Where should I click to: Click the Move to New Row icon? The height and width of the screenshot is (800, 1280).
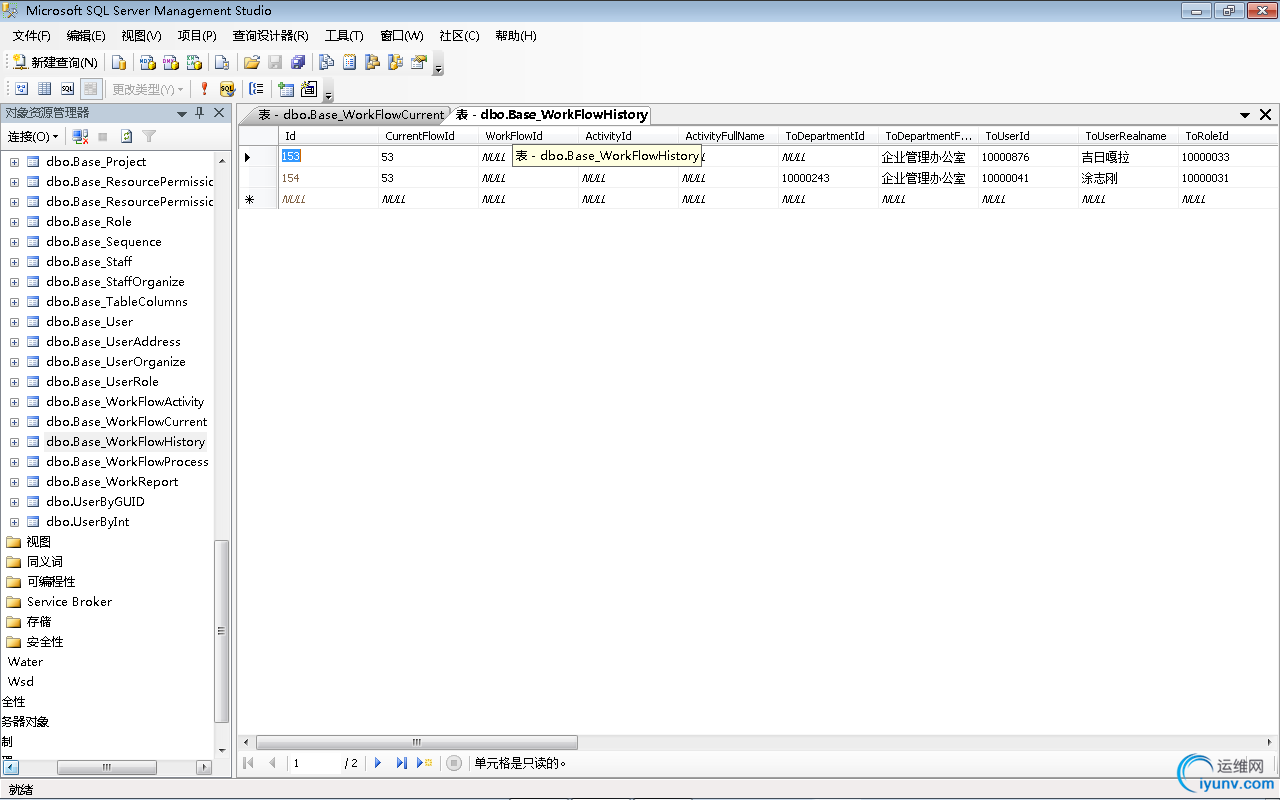coord(424,763)
